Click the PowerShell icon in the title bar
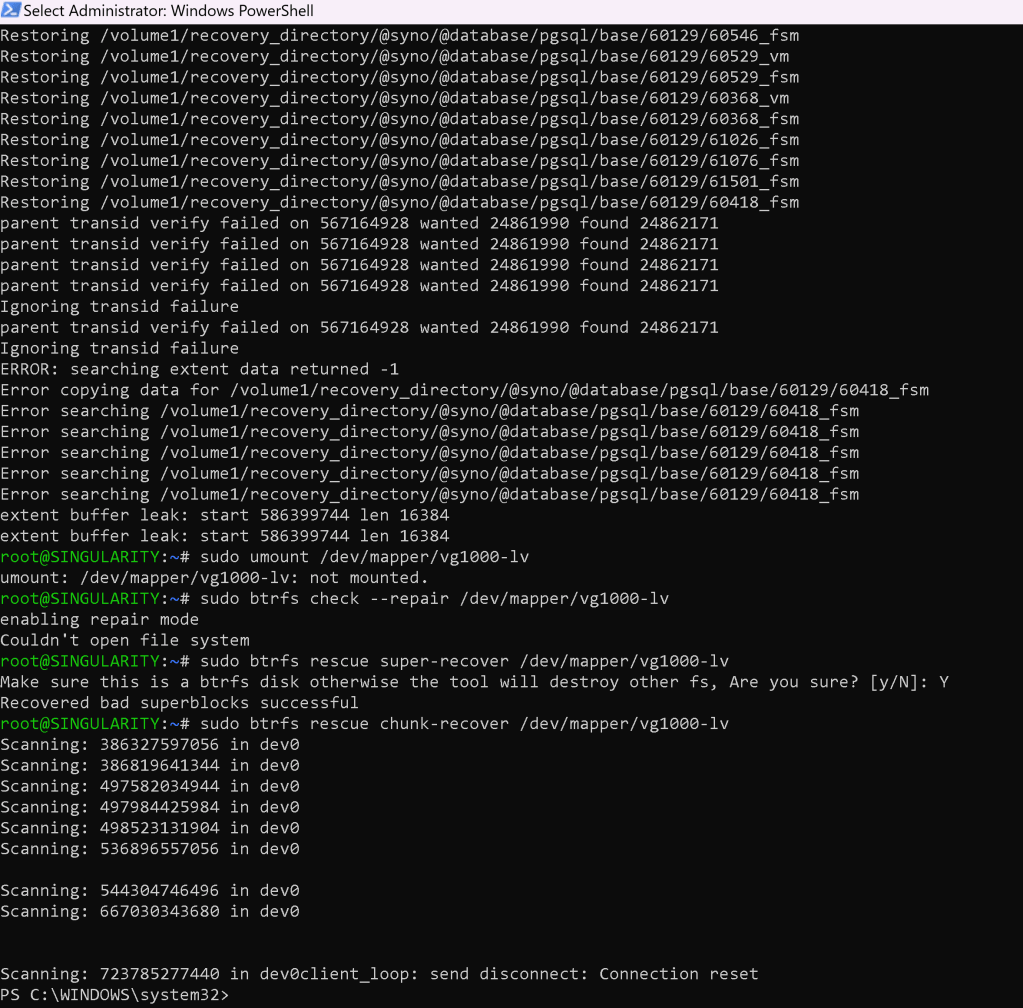Viewport: 1023px width, 1008px height. pos(10,10)
